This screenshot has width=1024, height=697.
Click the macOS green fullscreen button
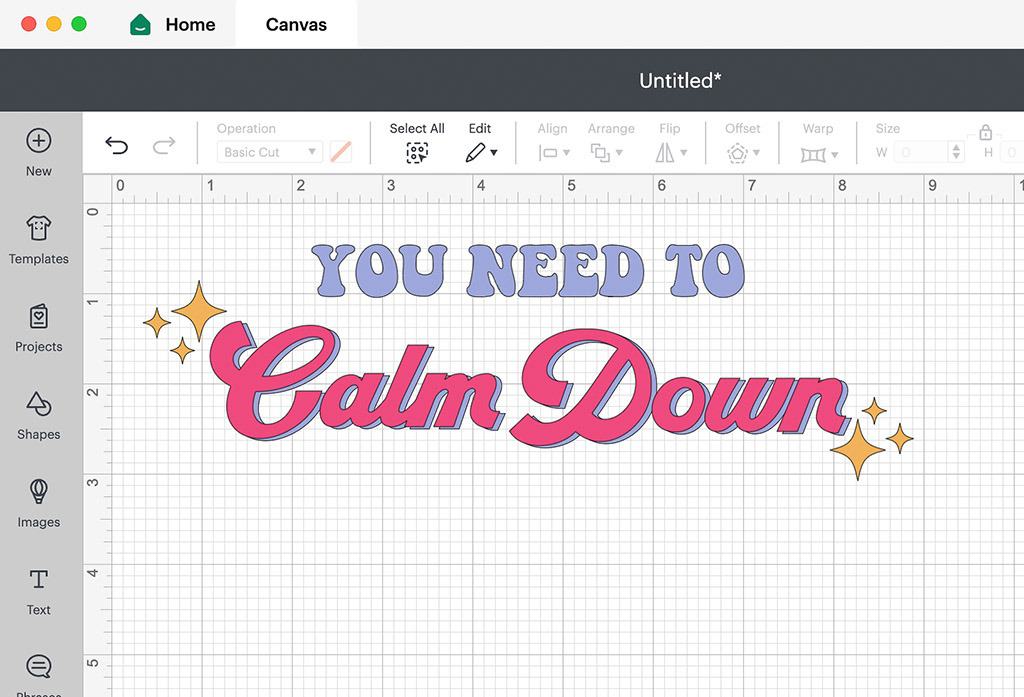pyautogui.click(x=79, y=24)
